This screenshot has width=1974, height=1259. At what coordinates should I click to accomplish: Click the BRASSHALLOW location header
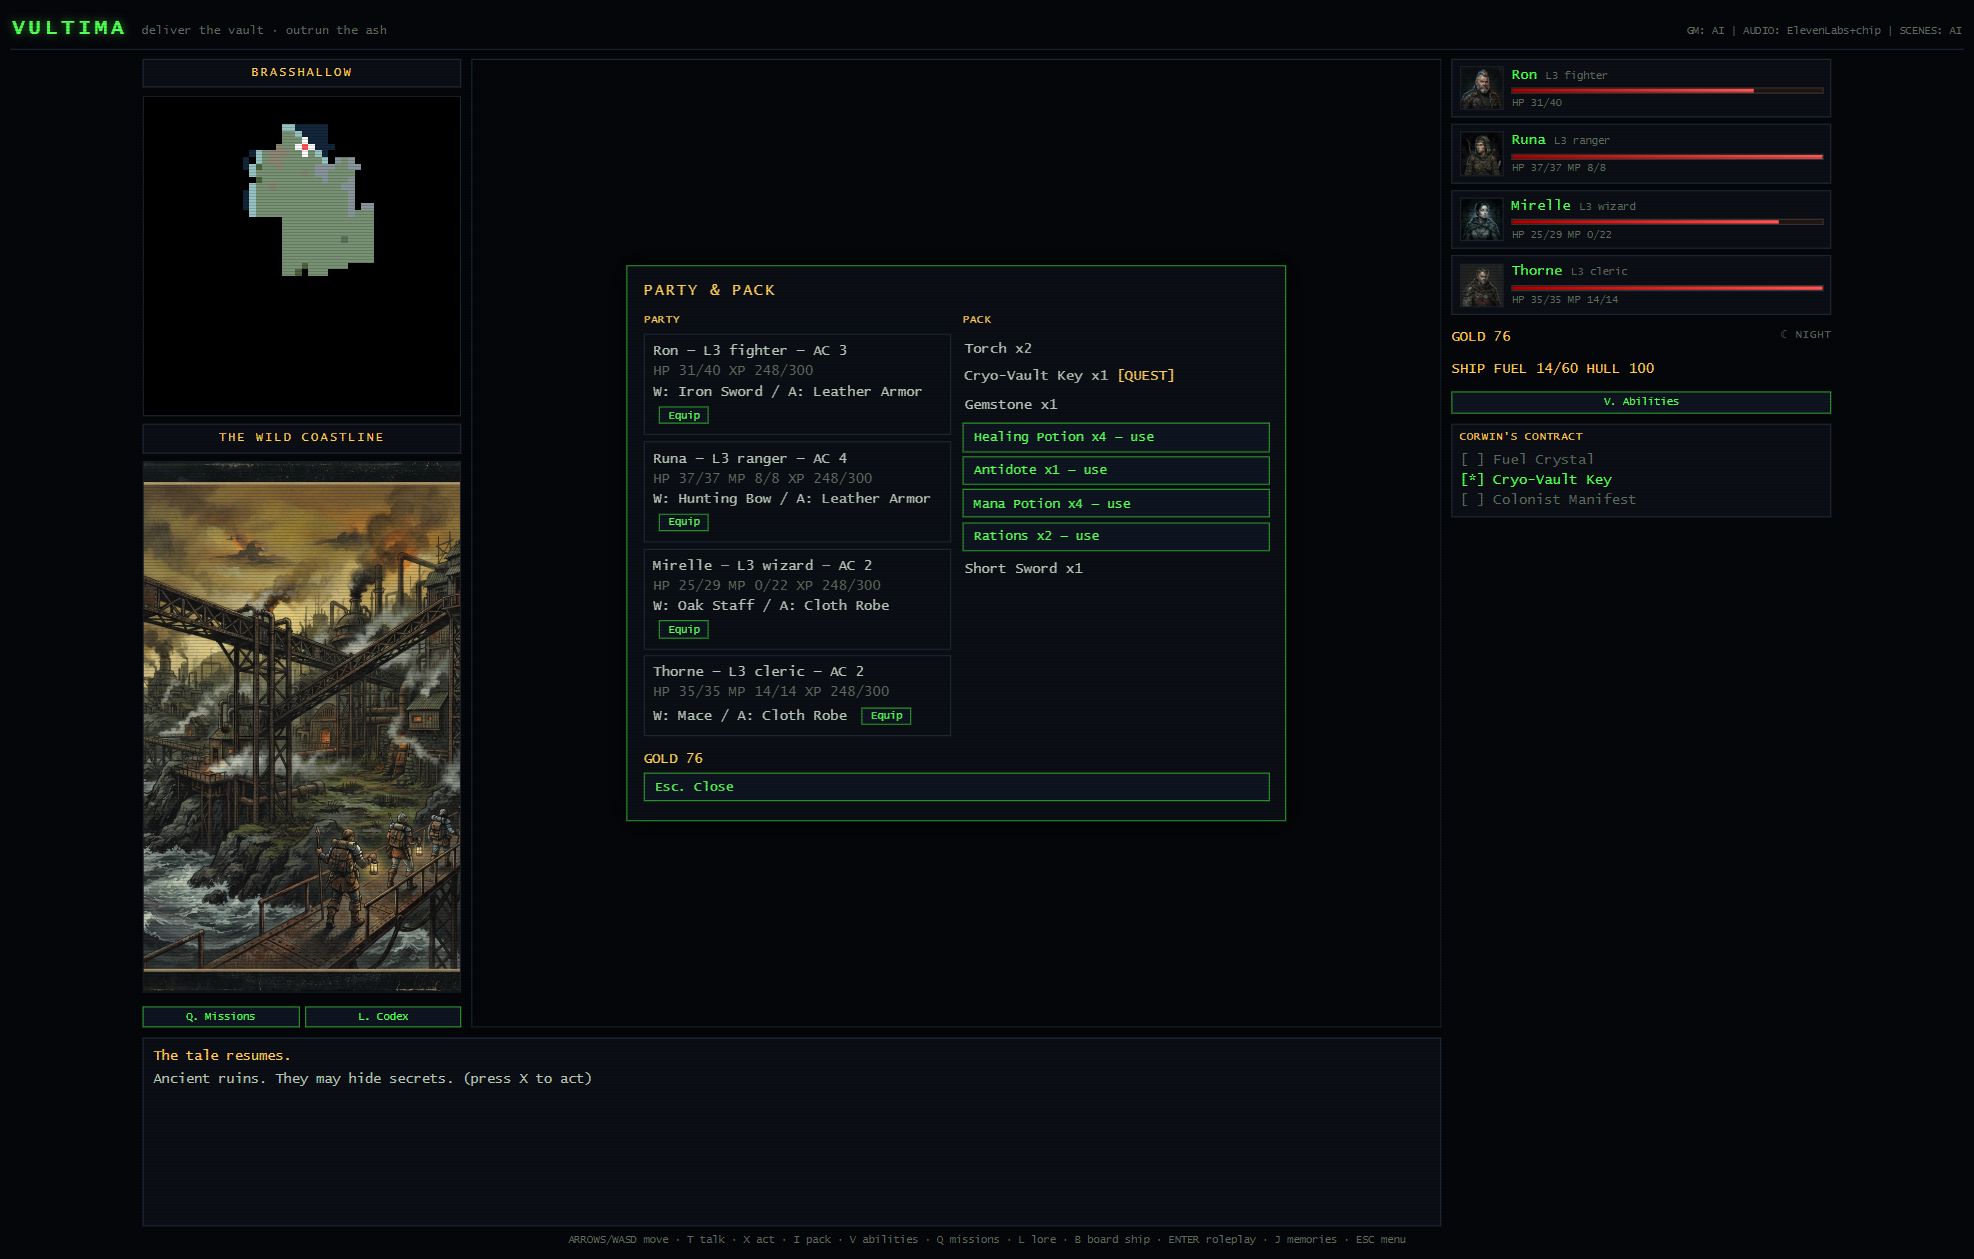302,73
